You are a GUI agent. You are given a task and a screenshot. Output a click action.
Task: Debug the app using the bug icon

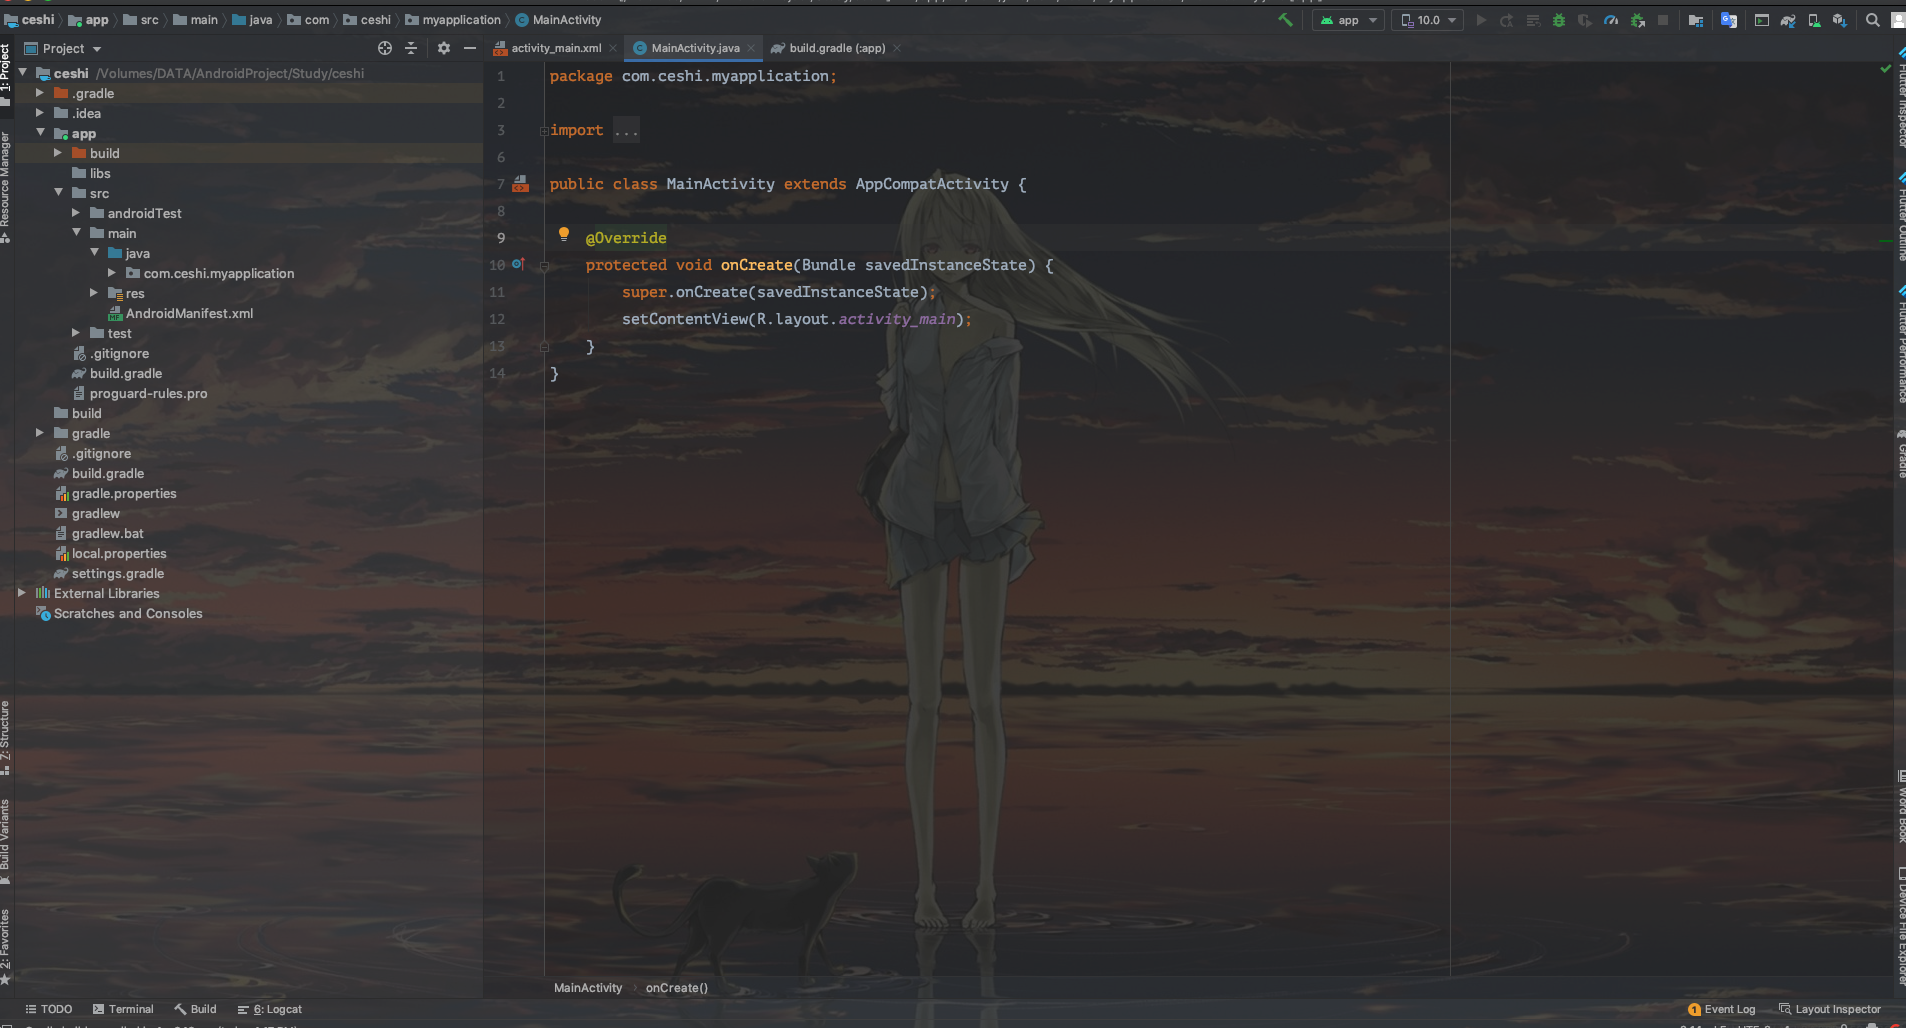pyautogui.click(x=1560, y=19)
